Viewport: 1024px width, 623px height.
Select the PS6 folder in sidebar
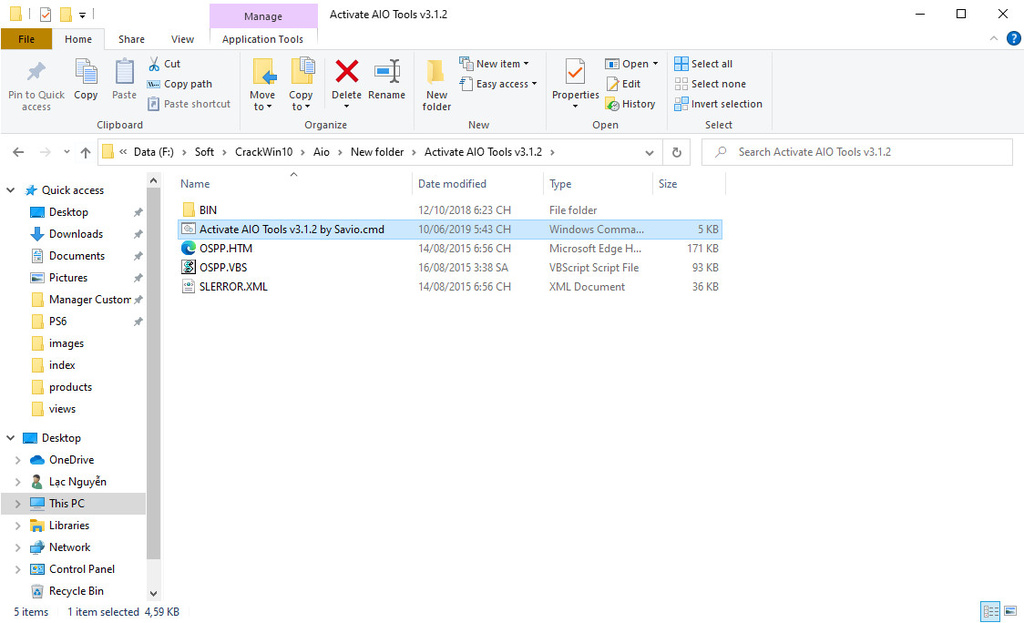click(57, 321)
